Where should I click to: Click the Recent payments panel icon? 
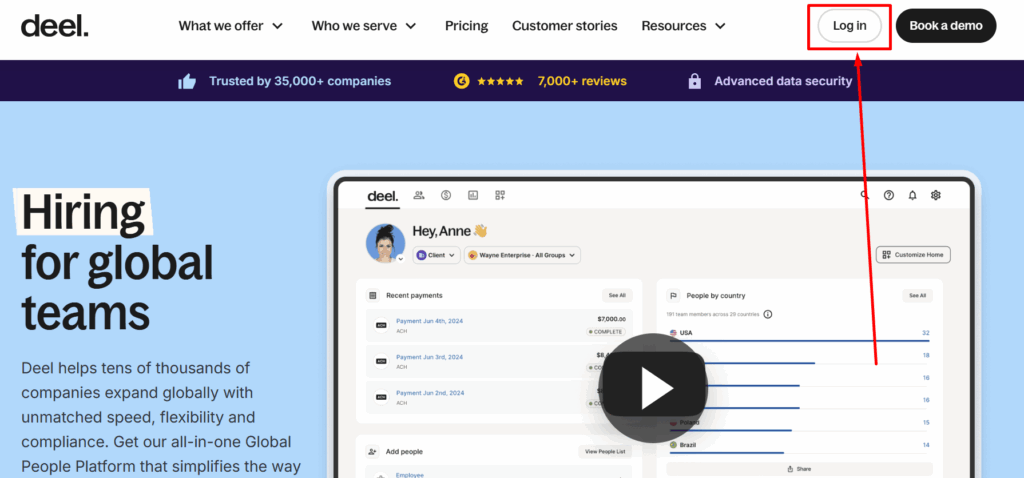(373, 296)
